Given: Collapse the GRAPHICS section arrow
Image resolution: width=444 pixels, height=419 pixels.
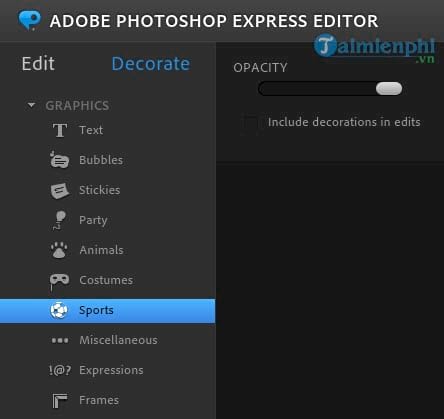Looking at the screenshot, I should pyautogui.click(x=31, y=105).
